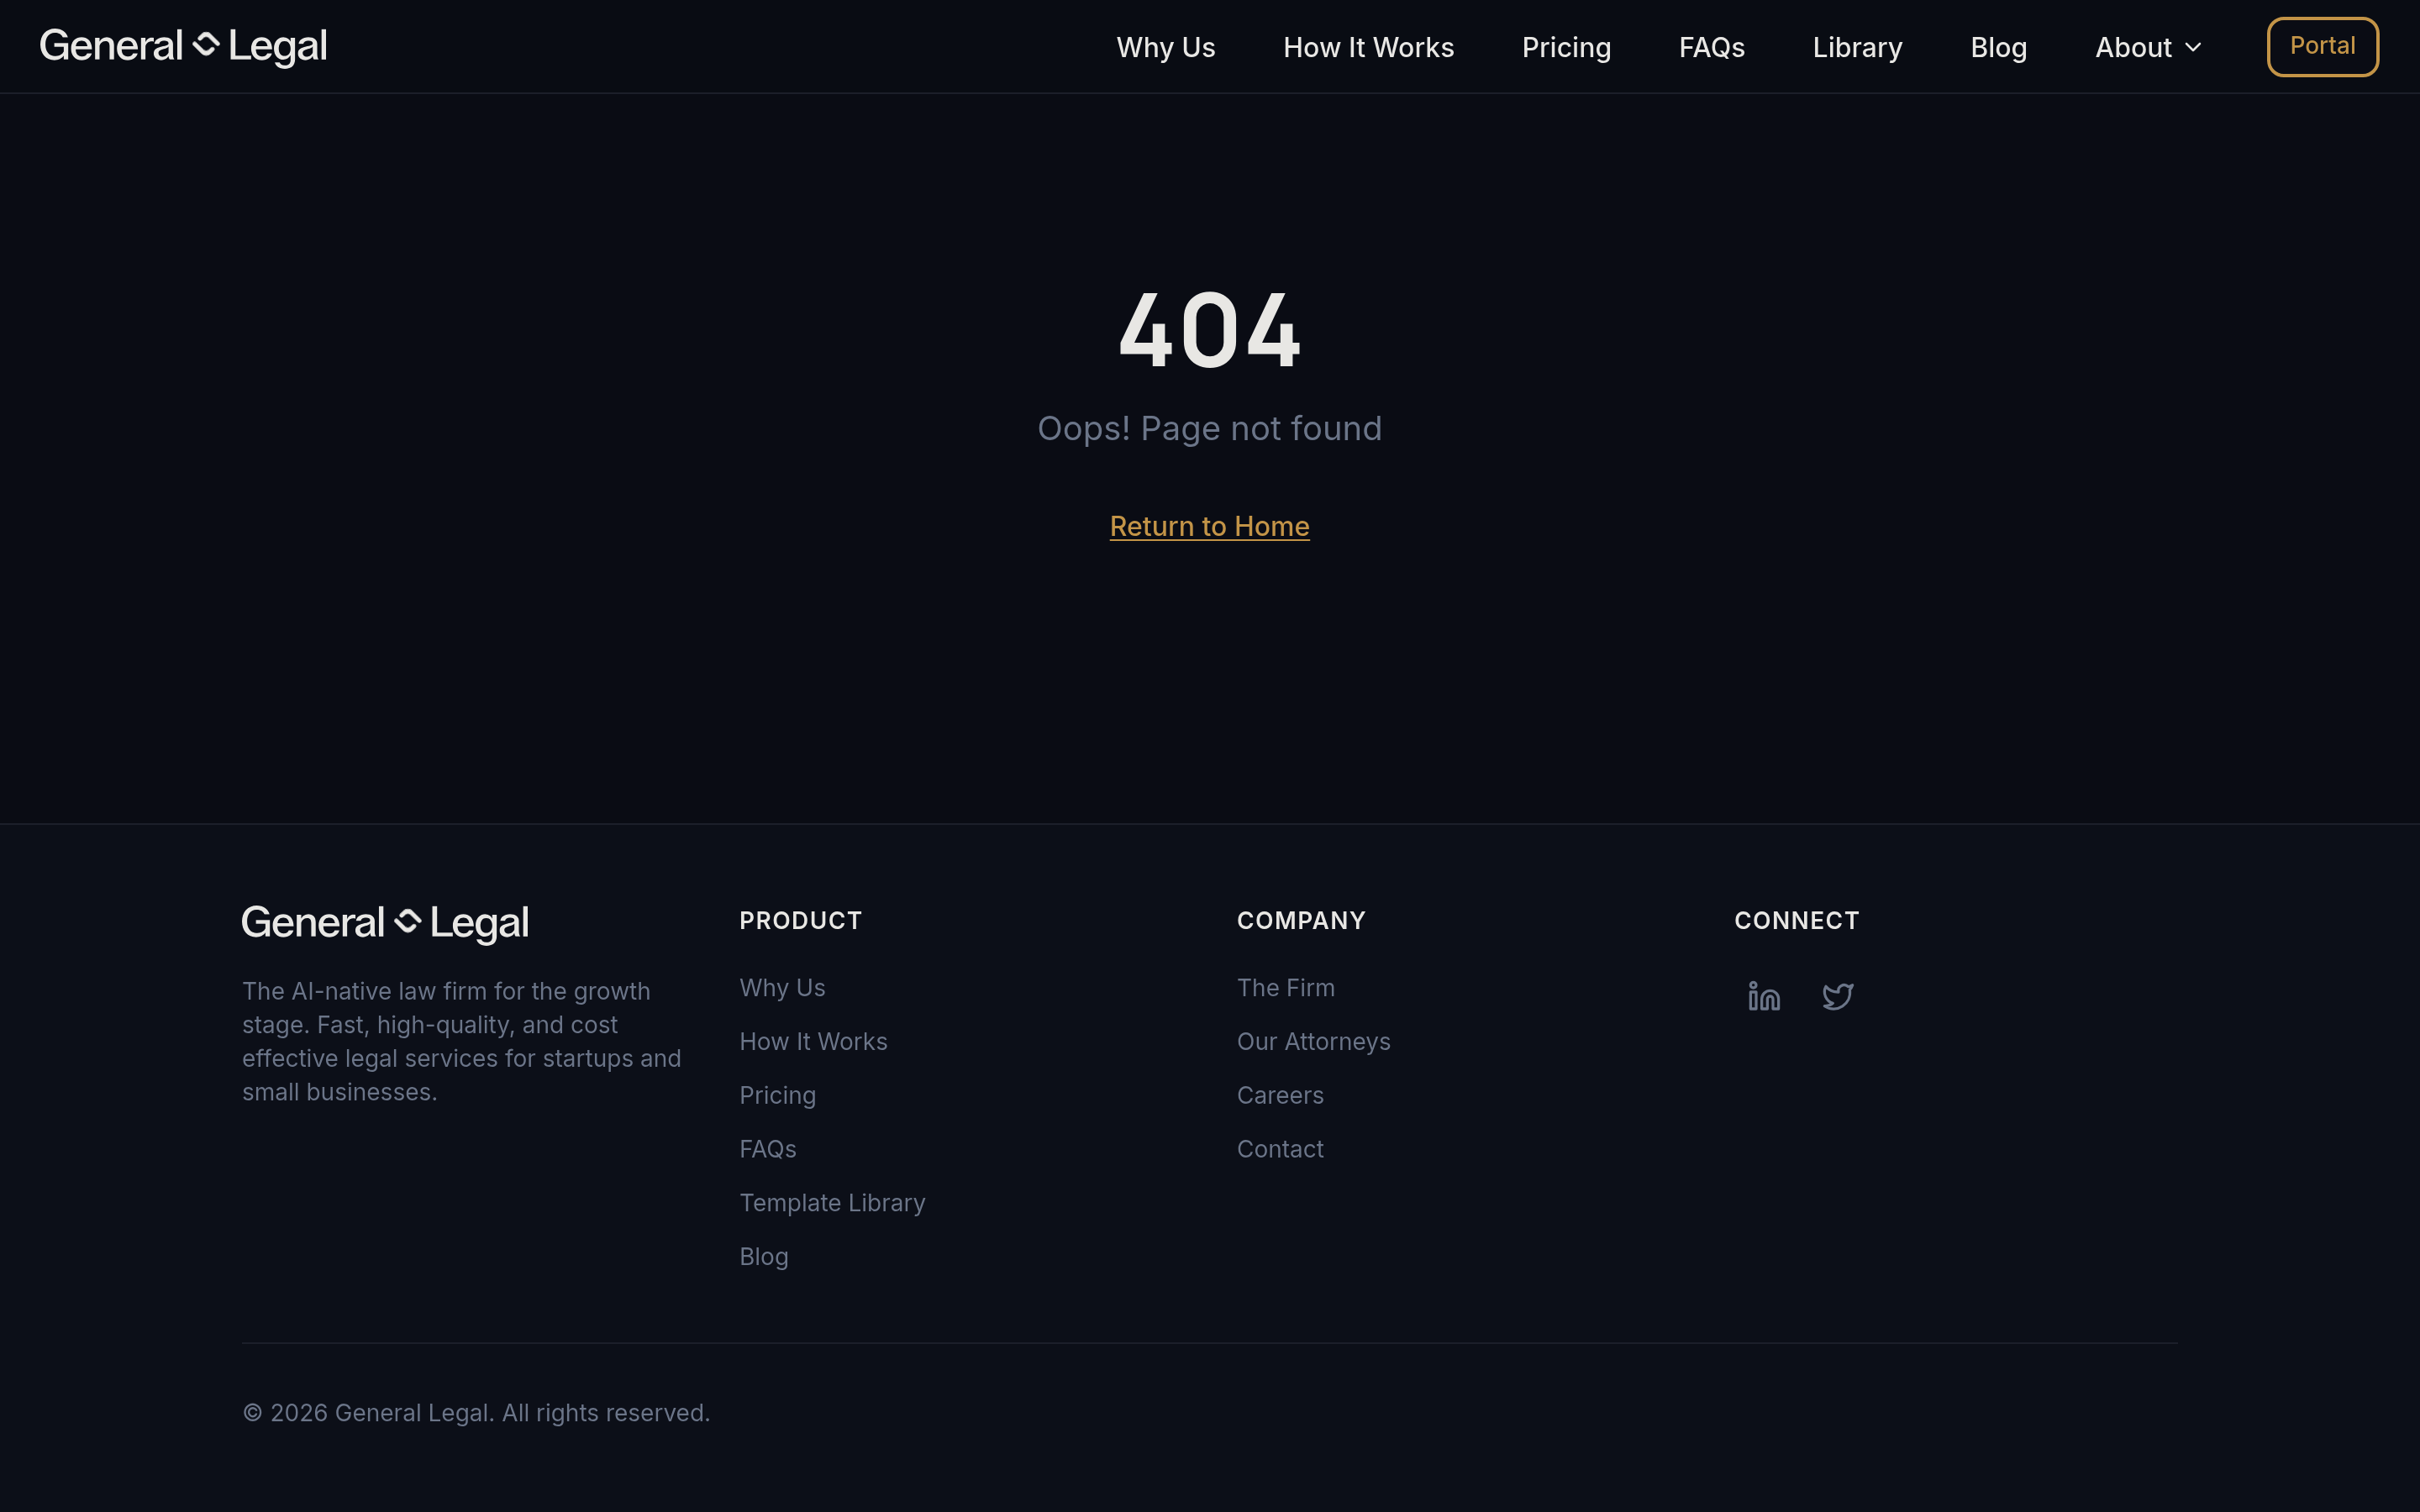Open FAQs from the header nav
The image size is (2420, 1512).
(x=1711, y=47)
